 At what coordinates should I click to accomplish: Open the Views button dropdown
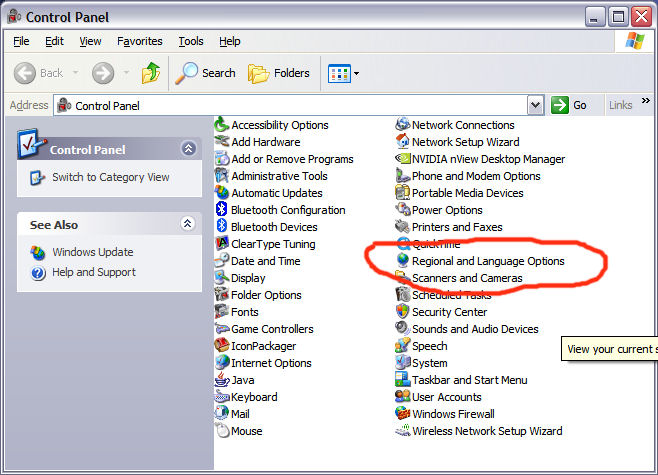pos(356,73)
